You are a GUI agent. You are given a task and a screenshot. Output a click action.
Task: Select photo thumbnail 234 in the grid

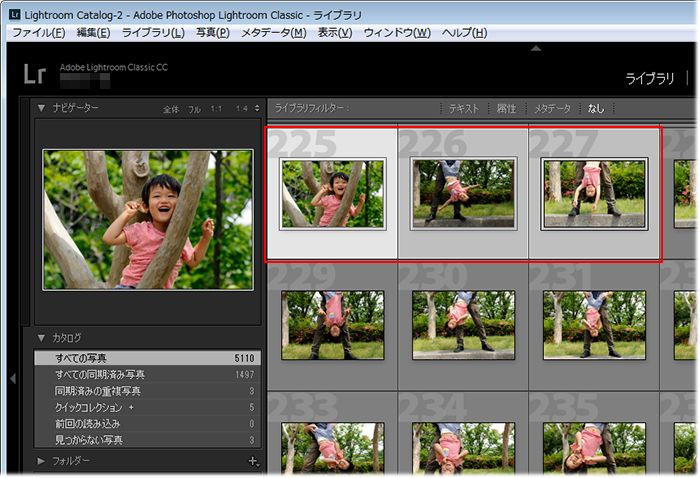click(463, 448)
